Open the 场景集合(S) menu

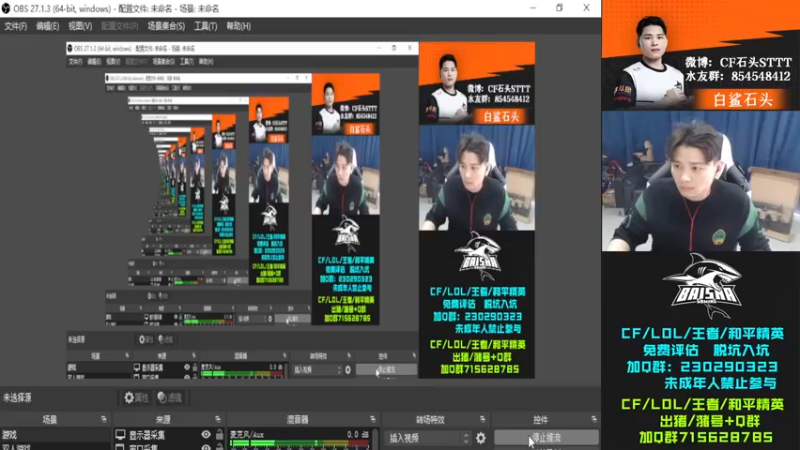(x=166, y=26)
